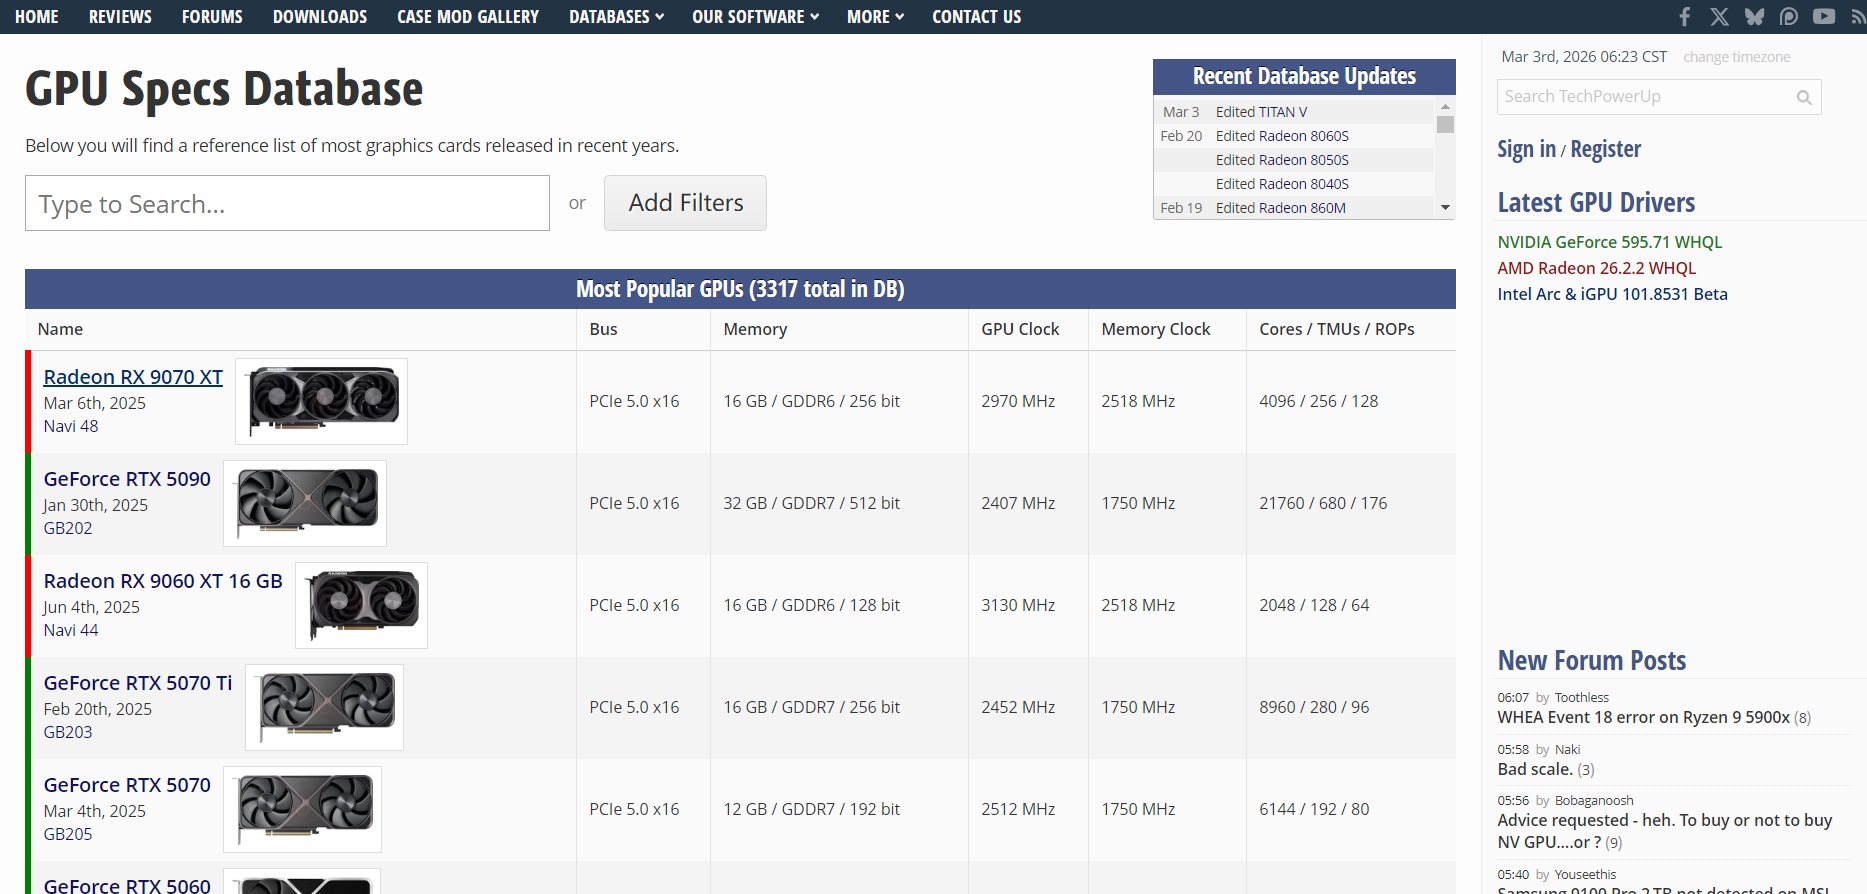The image size is (1867, 894).
Task: Click the X (Twitter) social icon
Action: [1719, 17]
